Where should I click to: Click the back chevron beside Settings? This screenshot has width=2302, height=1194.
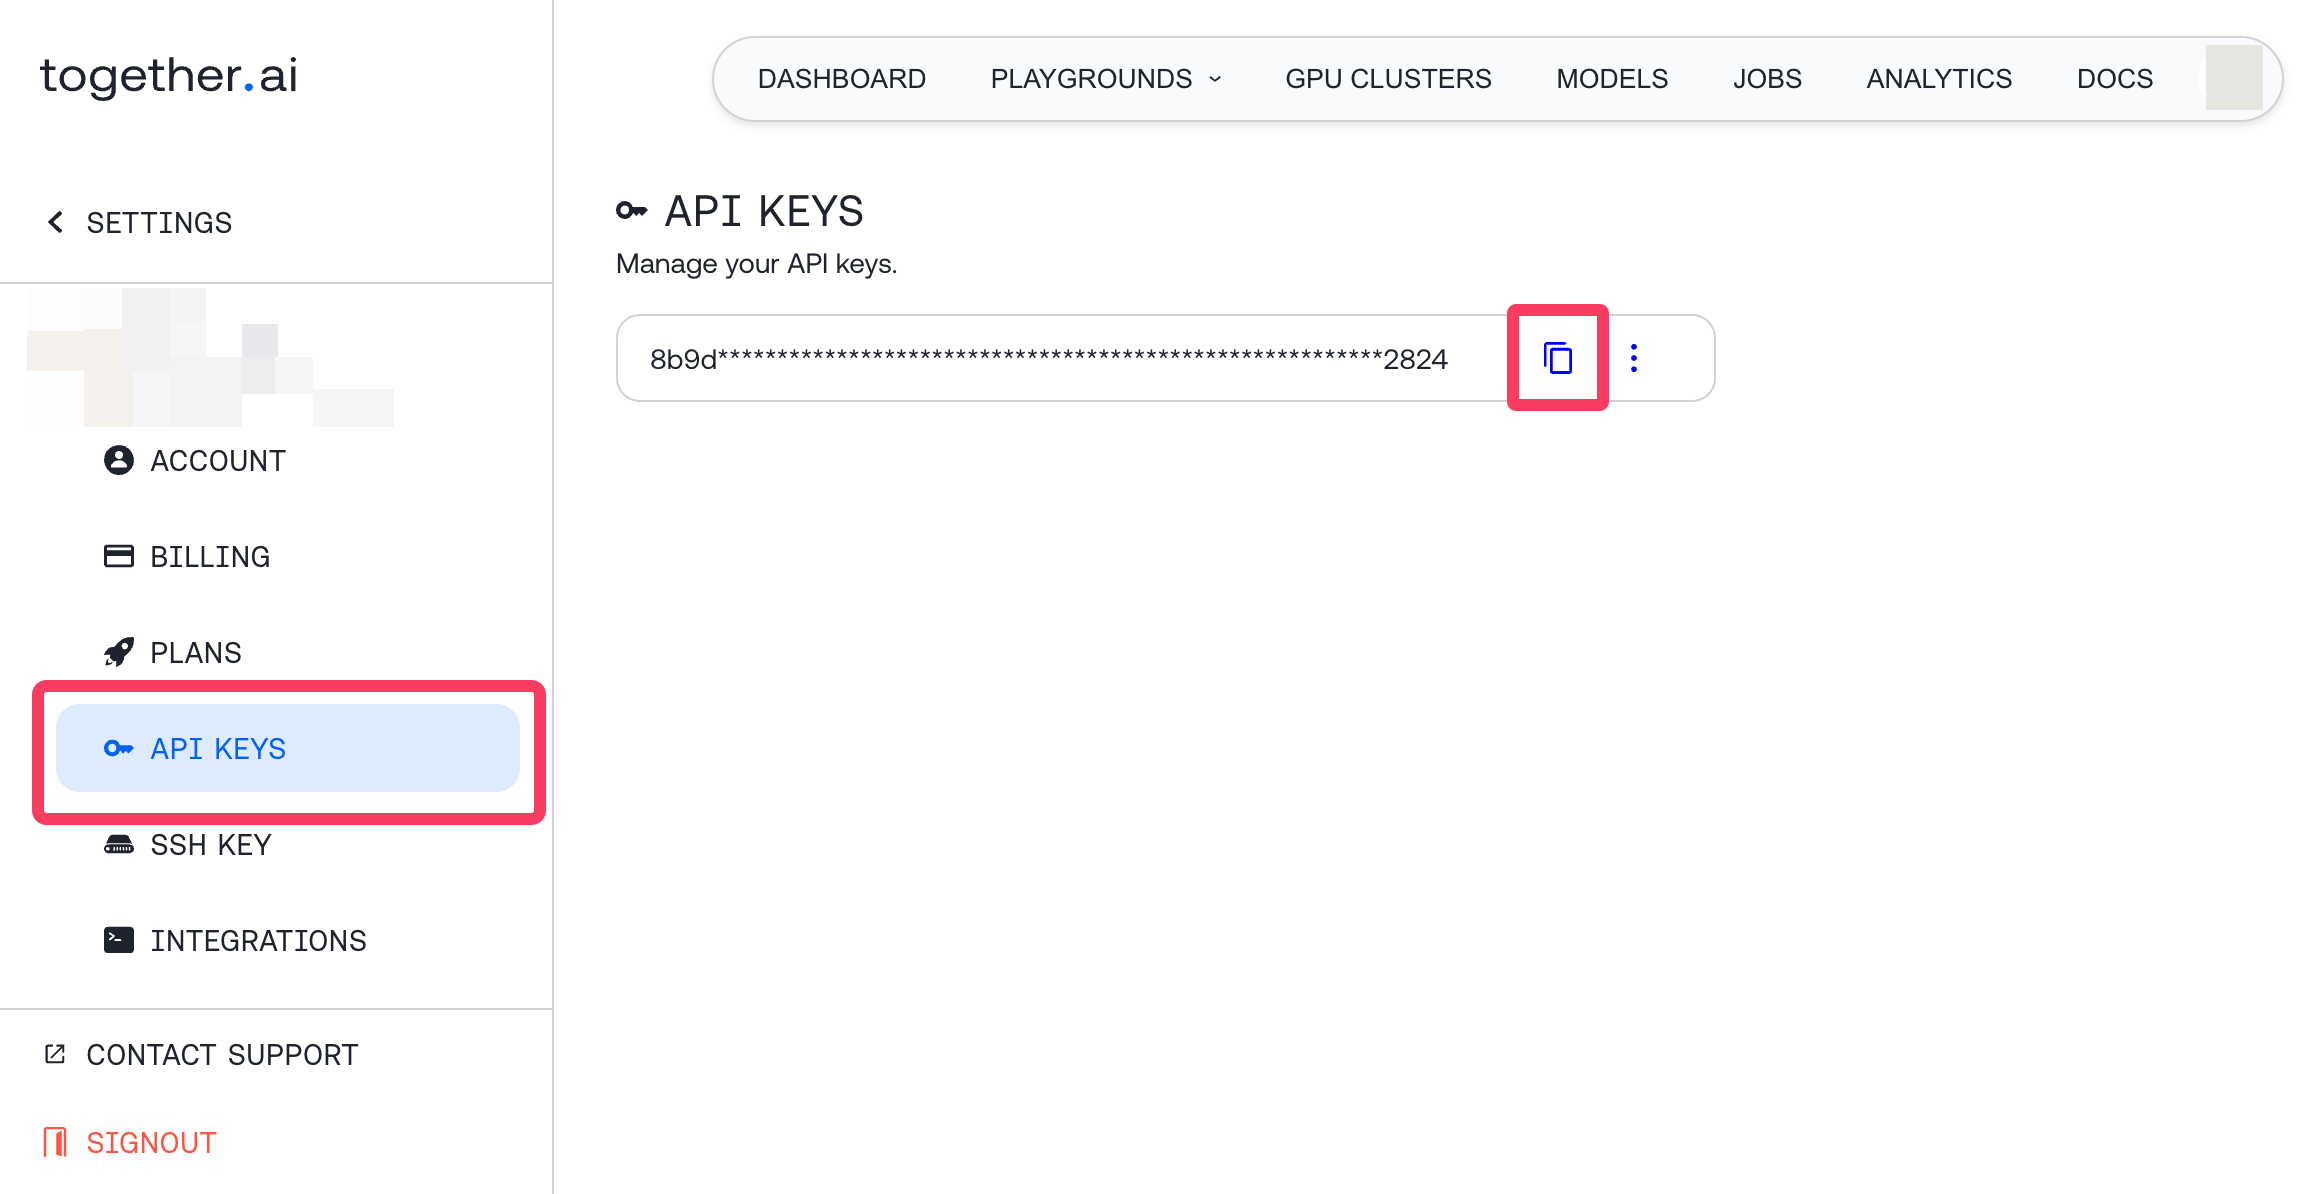[56, 222]
